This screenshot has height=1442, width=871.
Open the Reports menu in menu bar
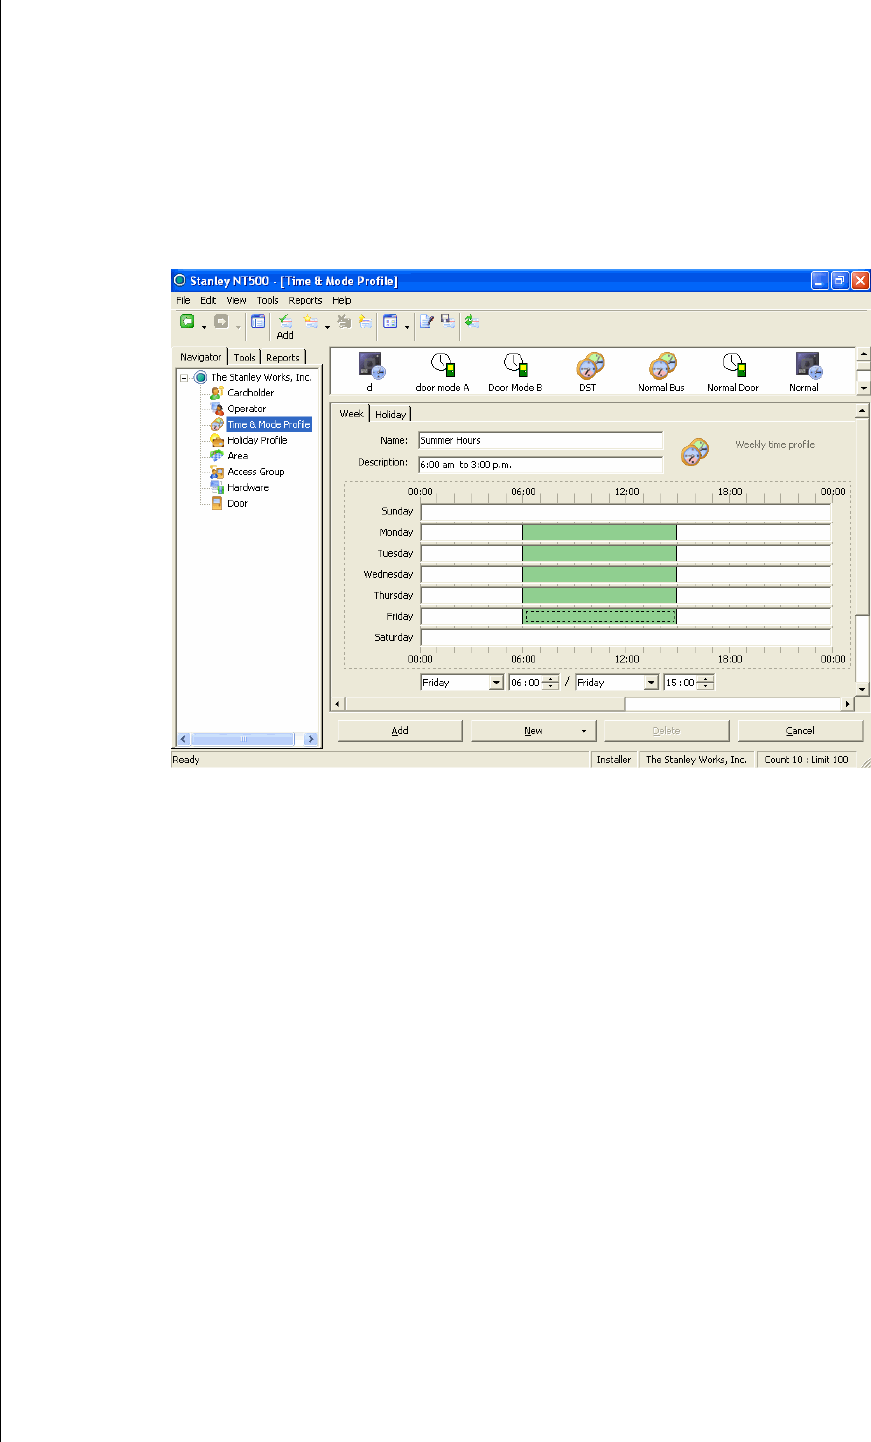click(x=305, y=300)
